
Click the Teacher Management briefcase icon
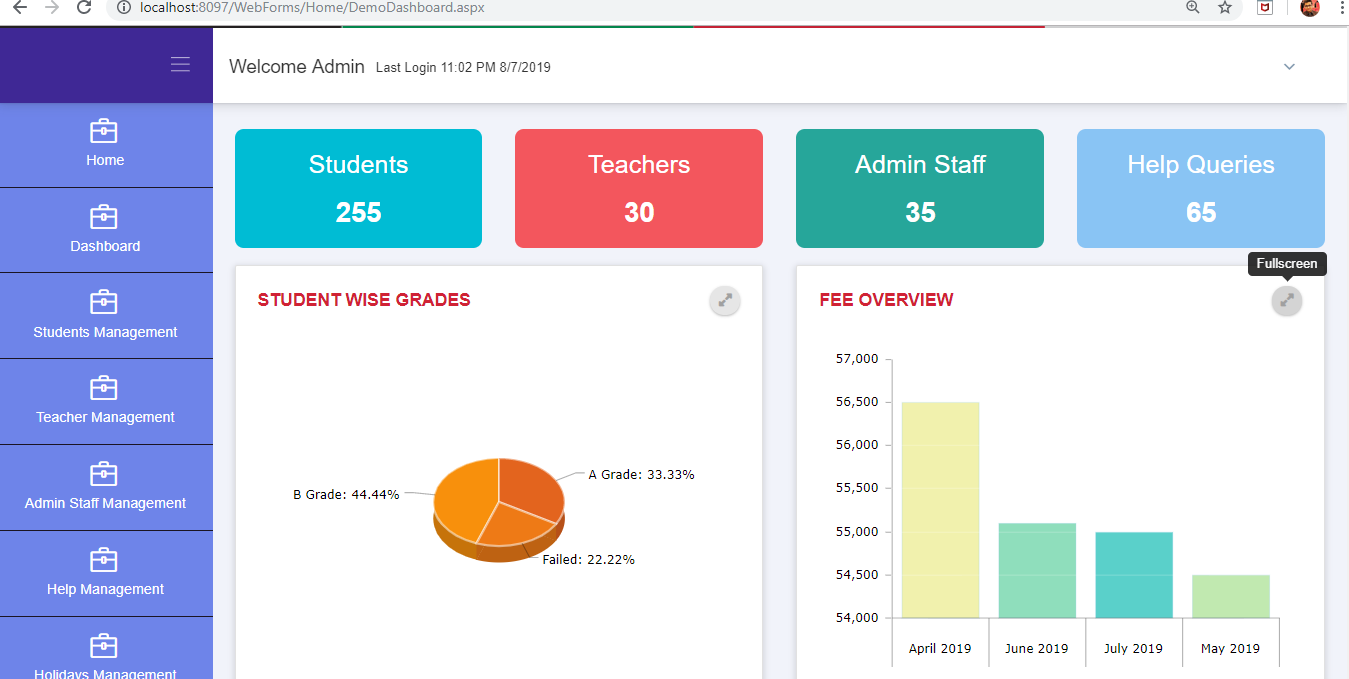click(x=104, y=388)
